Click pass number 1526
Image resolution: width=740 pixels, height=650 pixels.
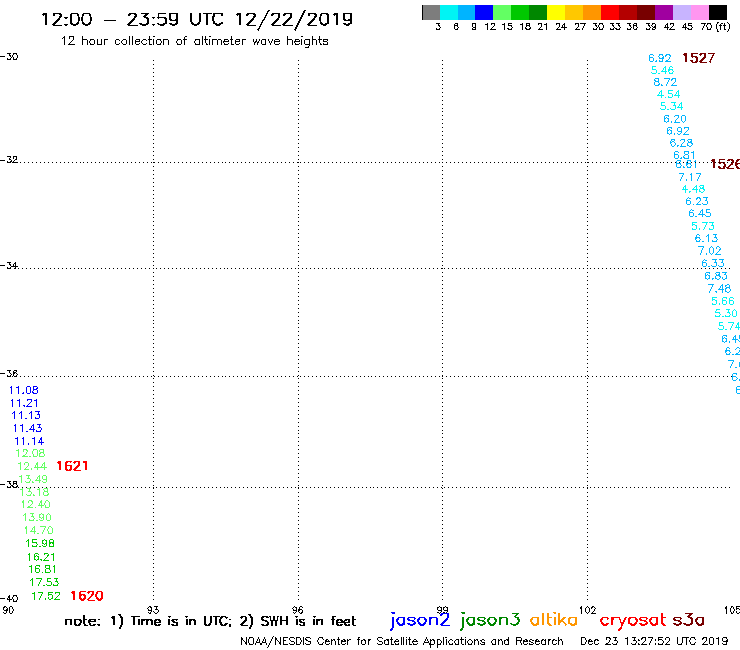pos(725,164)
